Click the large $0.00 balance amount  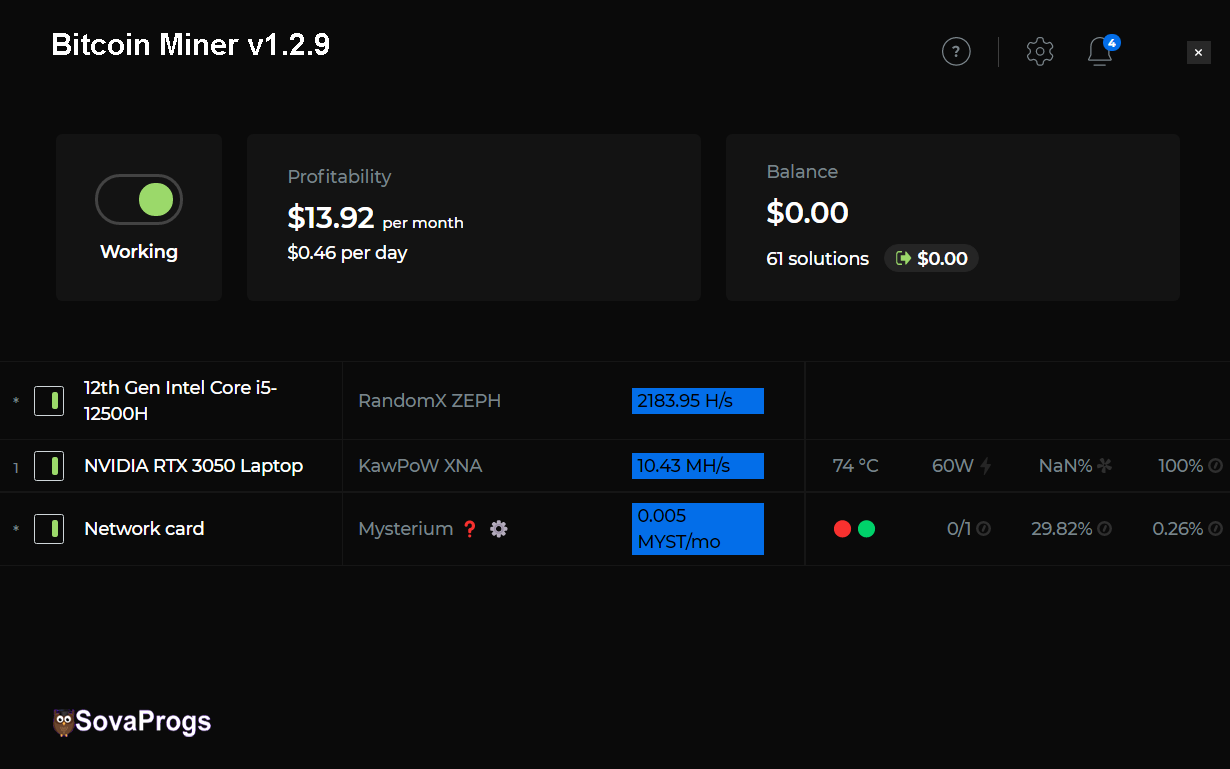coord(808,212)
